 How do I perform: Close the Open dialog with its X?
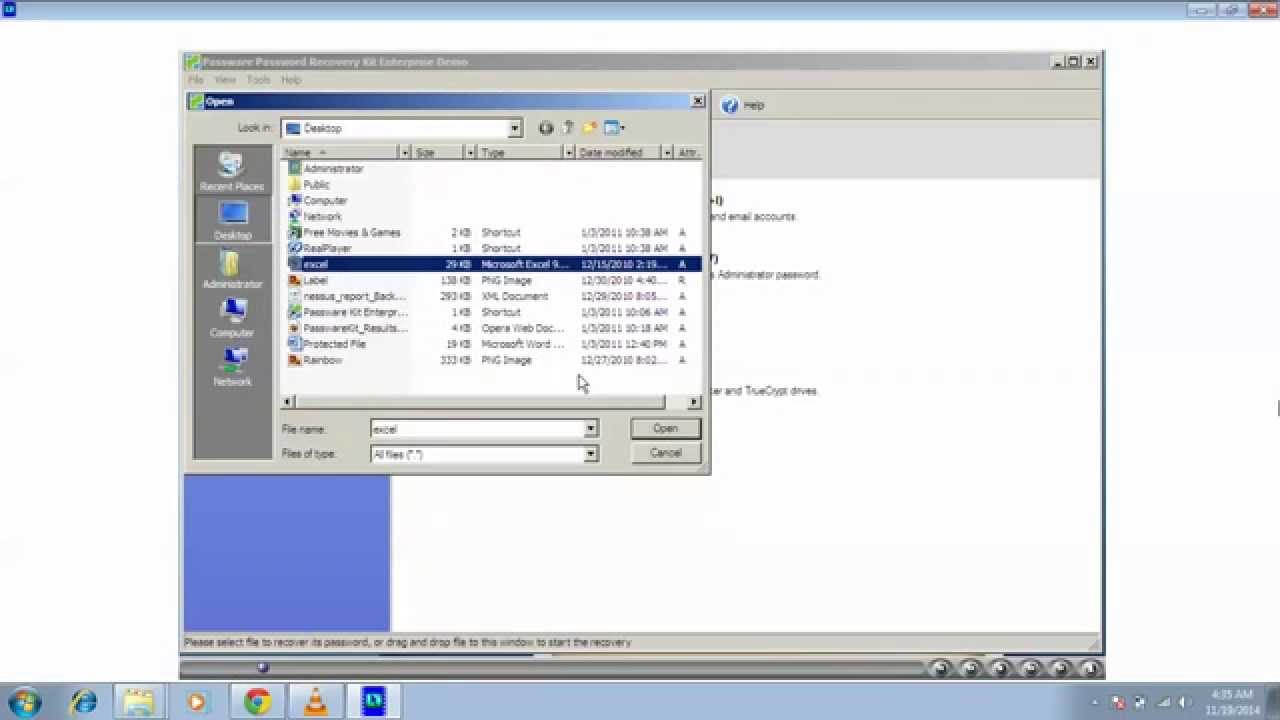coord(698,101)
